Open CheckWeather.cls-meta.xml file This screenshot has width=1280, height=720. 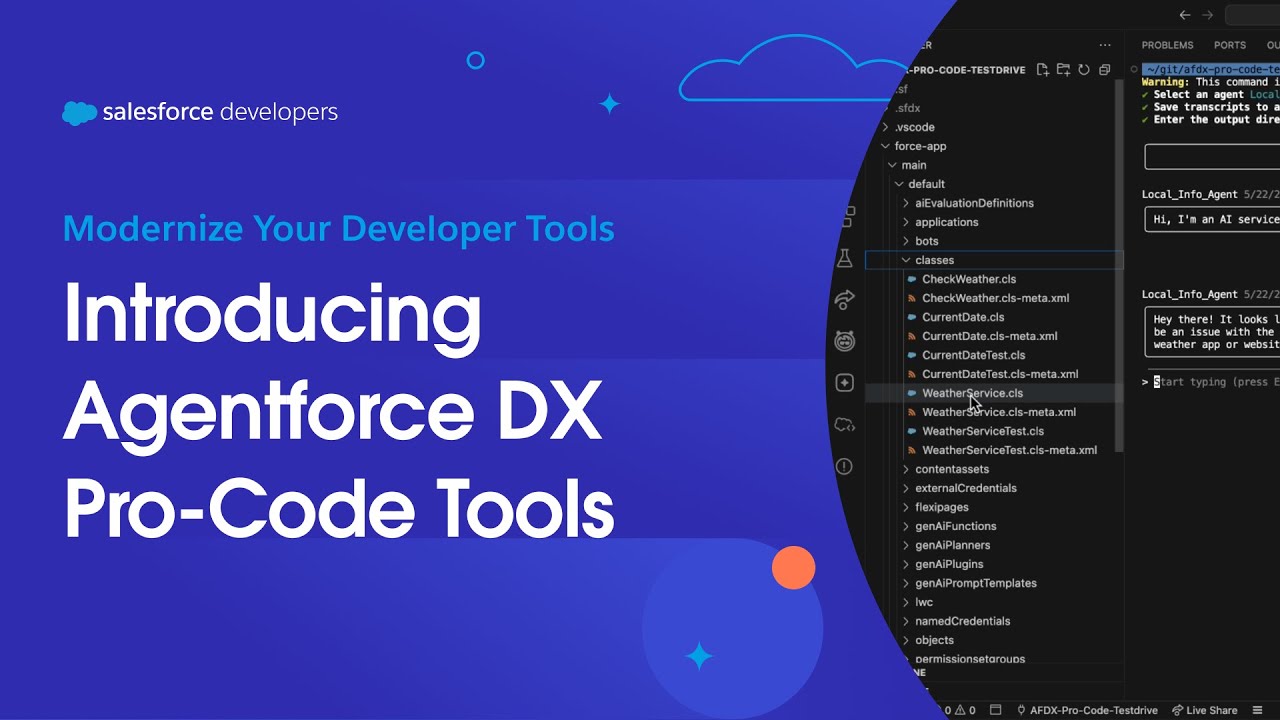995,298
